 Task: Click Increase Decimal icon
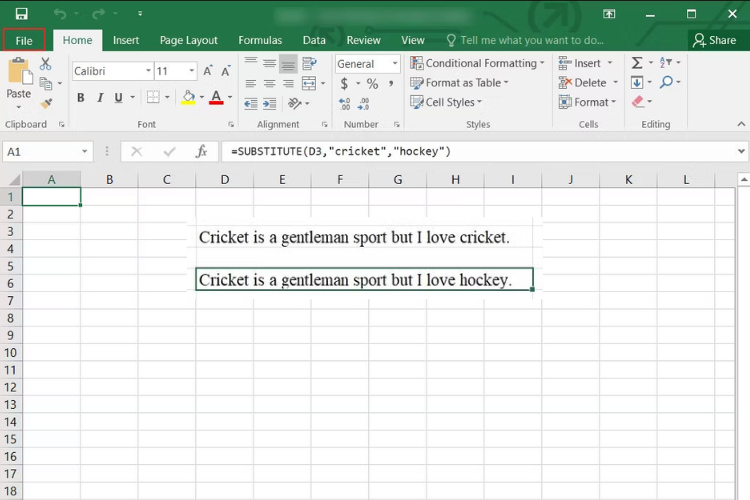pos(344,103)
